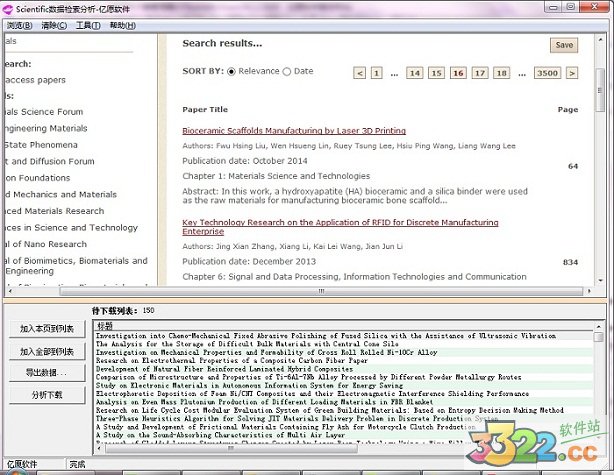This screenshot has width=614, height=475.
Task: Click 分析下载 button
Action: (x=46, y=395)
